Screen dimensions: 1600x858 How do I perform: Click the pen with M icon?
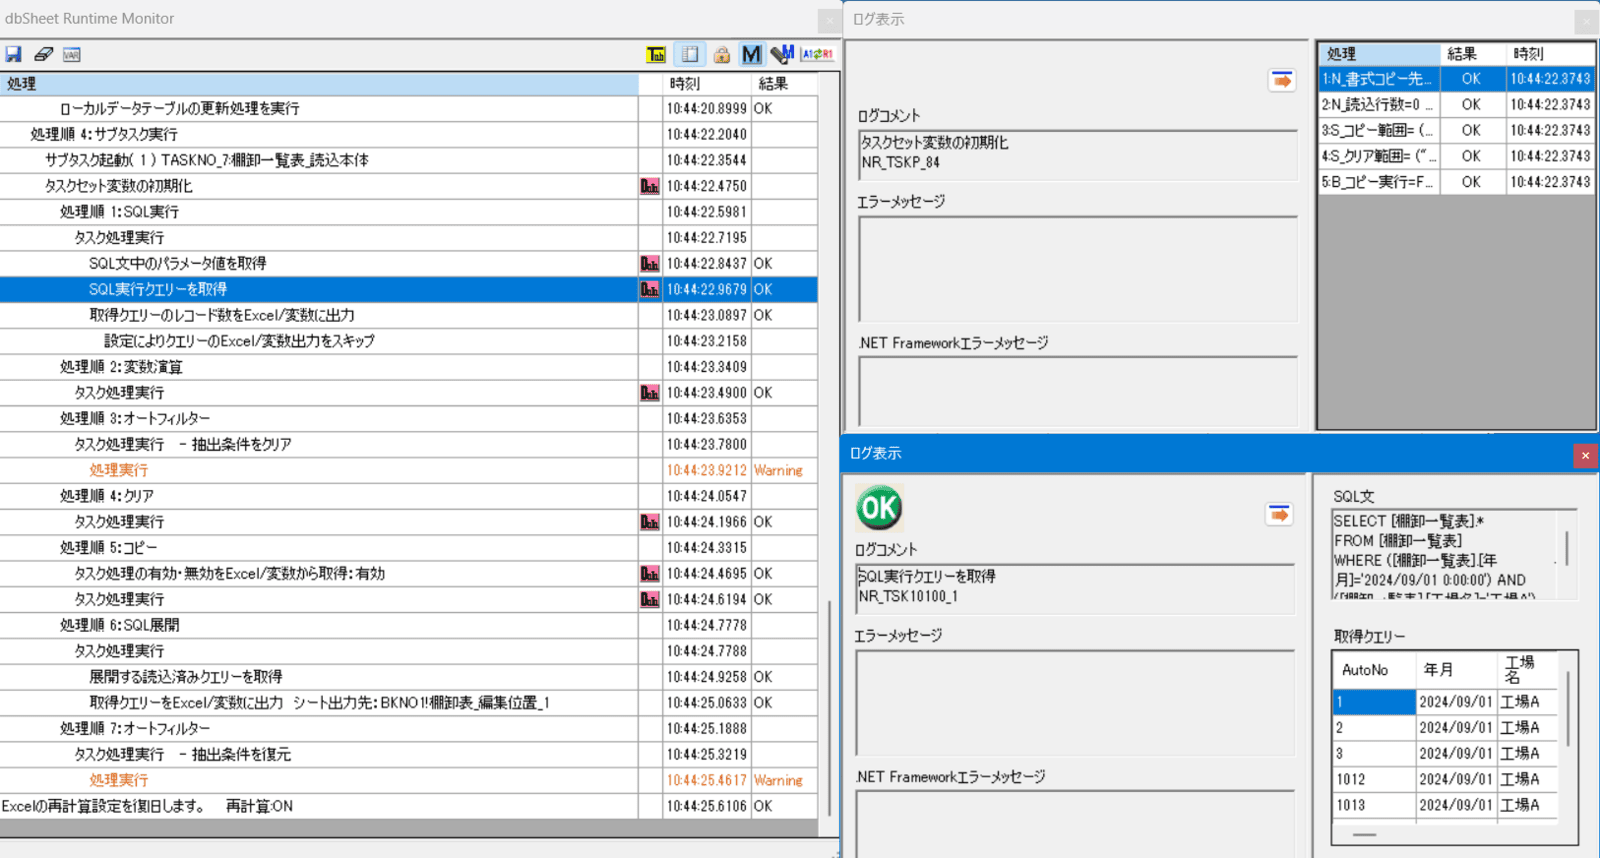(782, 54)
